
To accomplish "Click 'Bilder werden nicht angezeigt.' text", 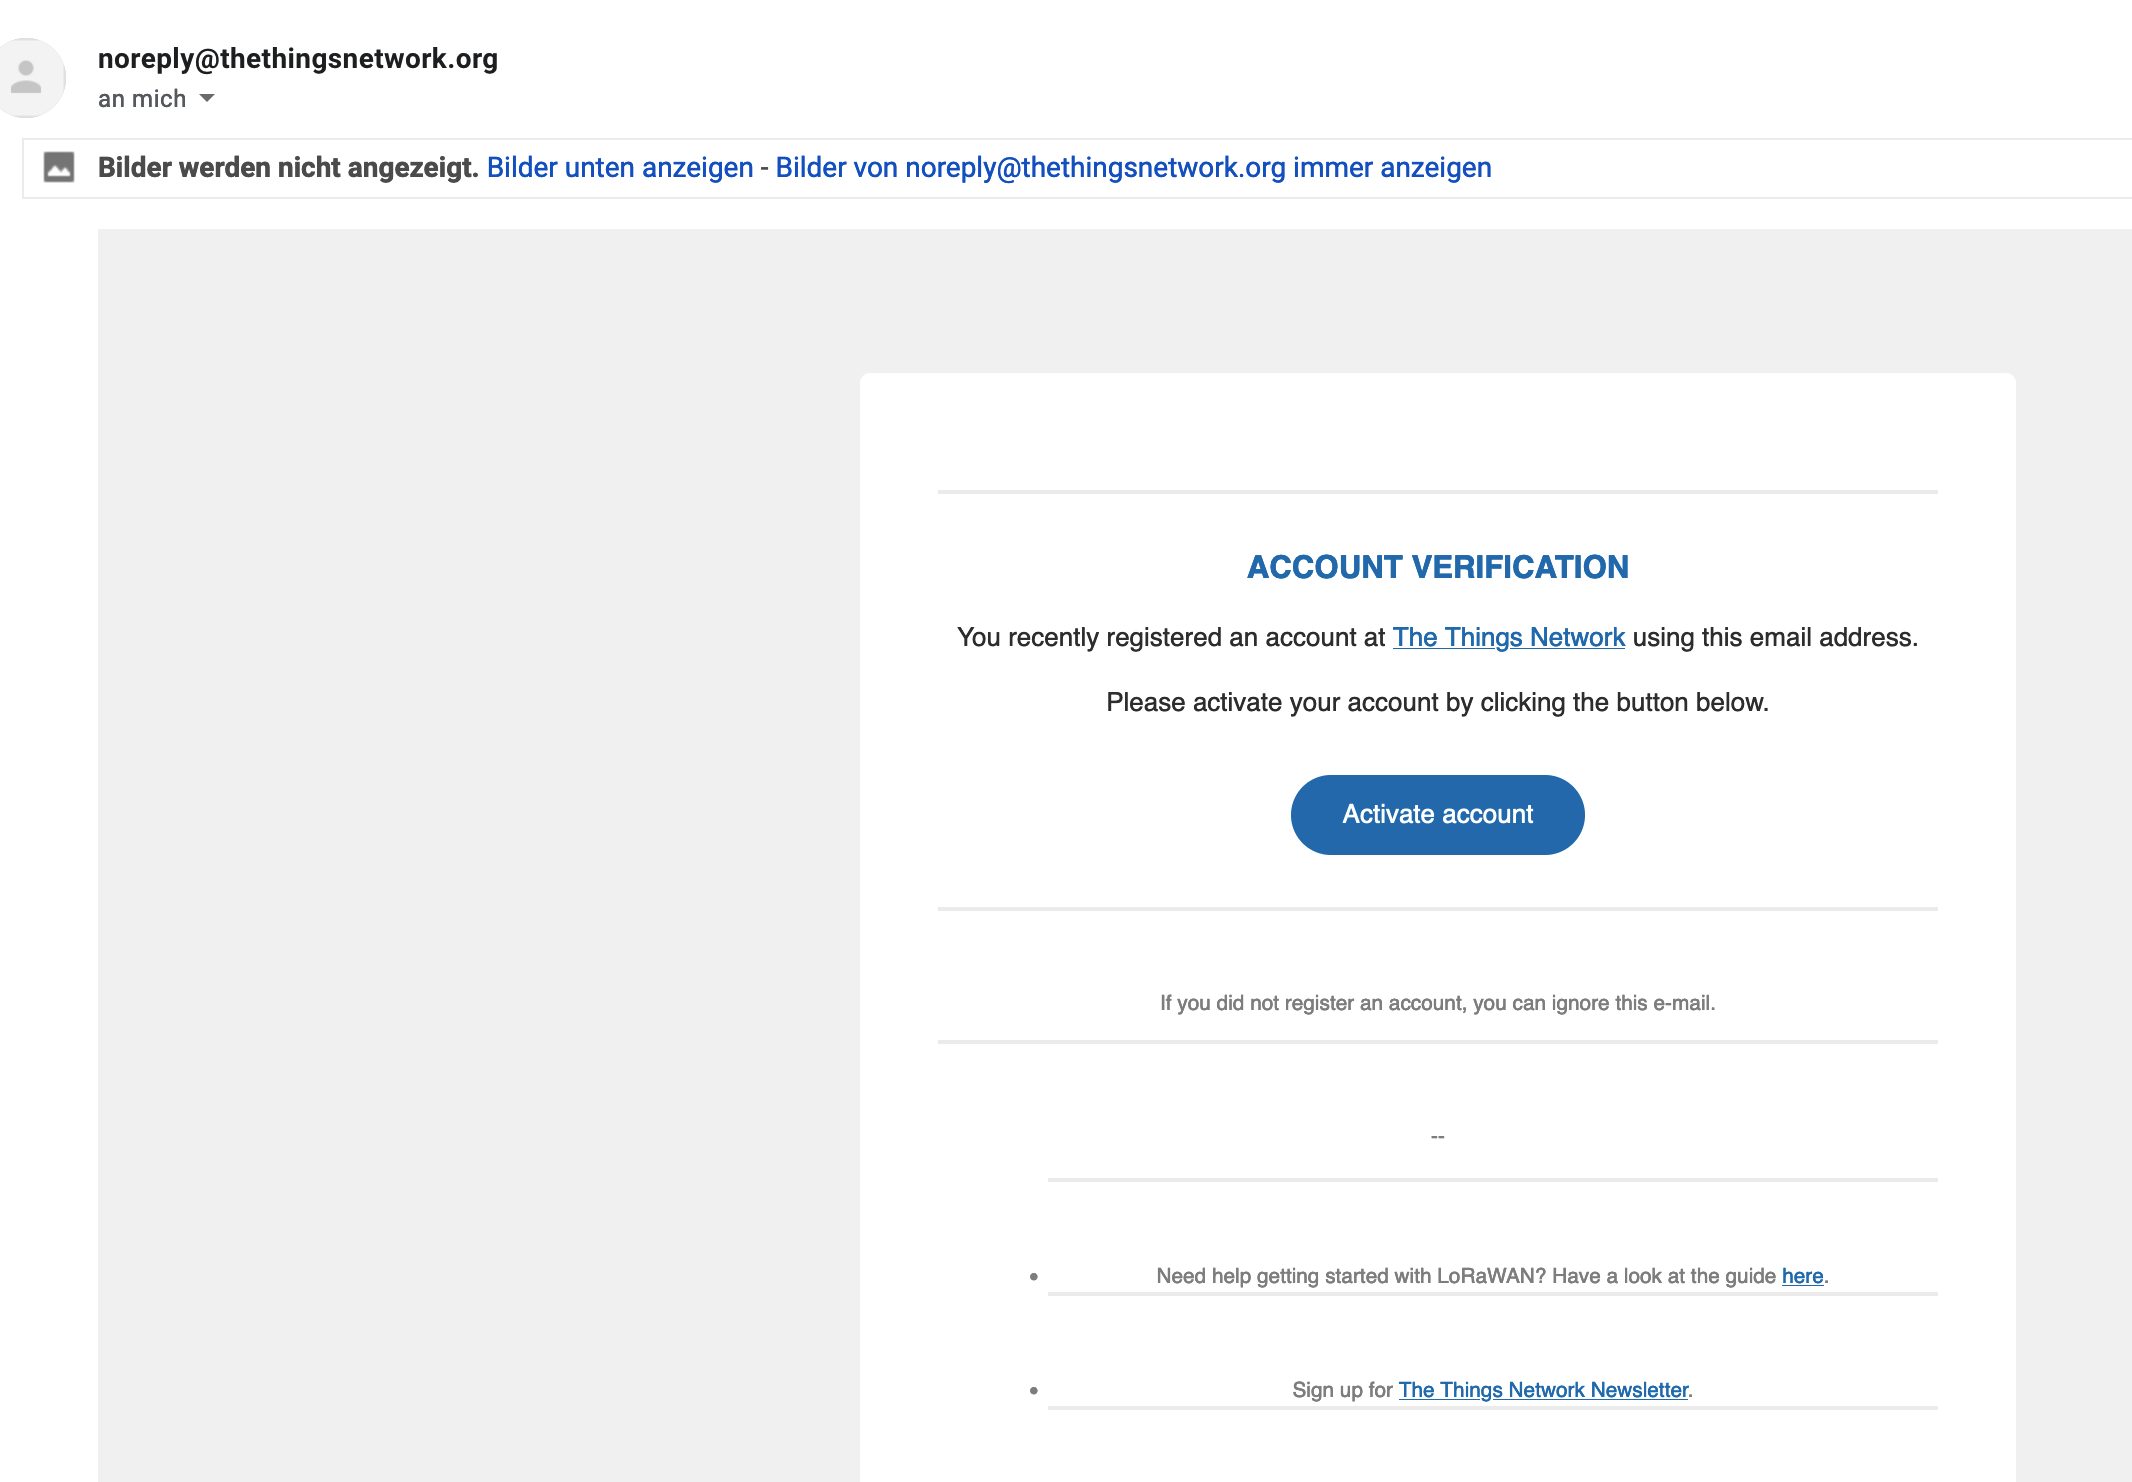I will [288, 167].
